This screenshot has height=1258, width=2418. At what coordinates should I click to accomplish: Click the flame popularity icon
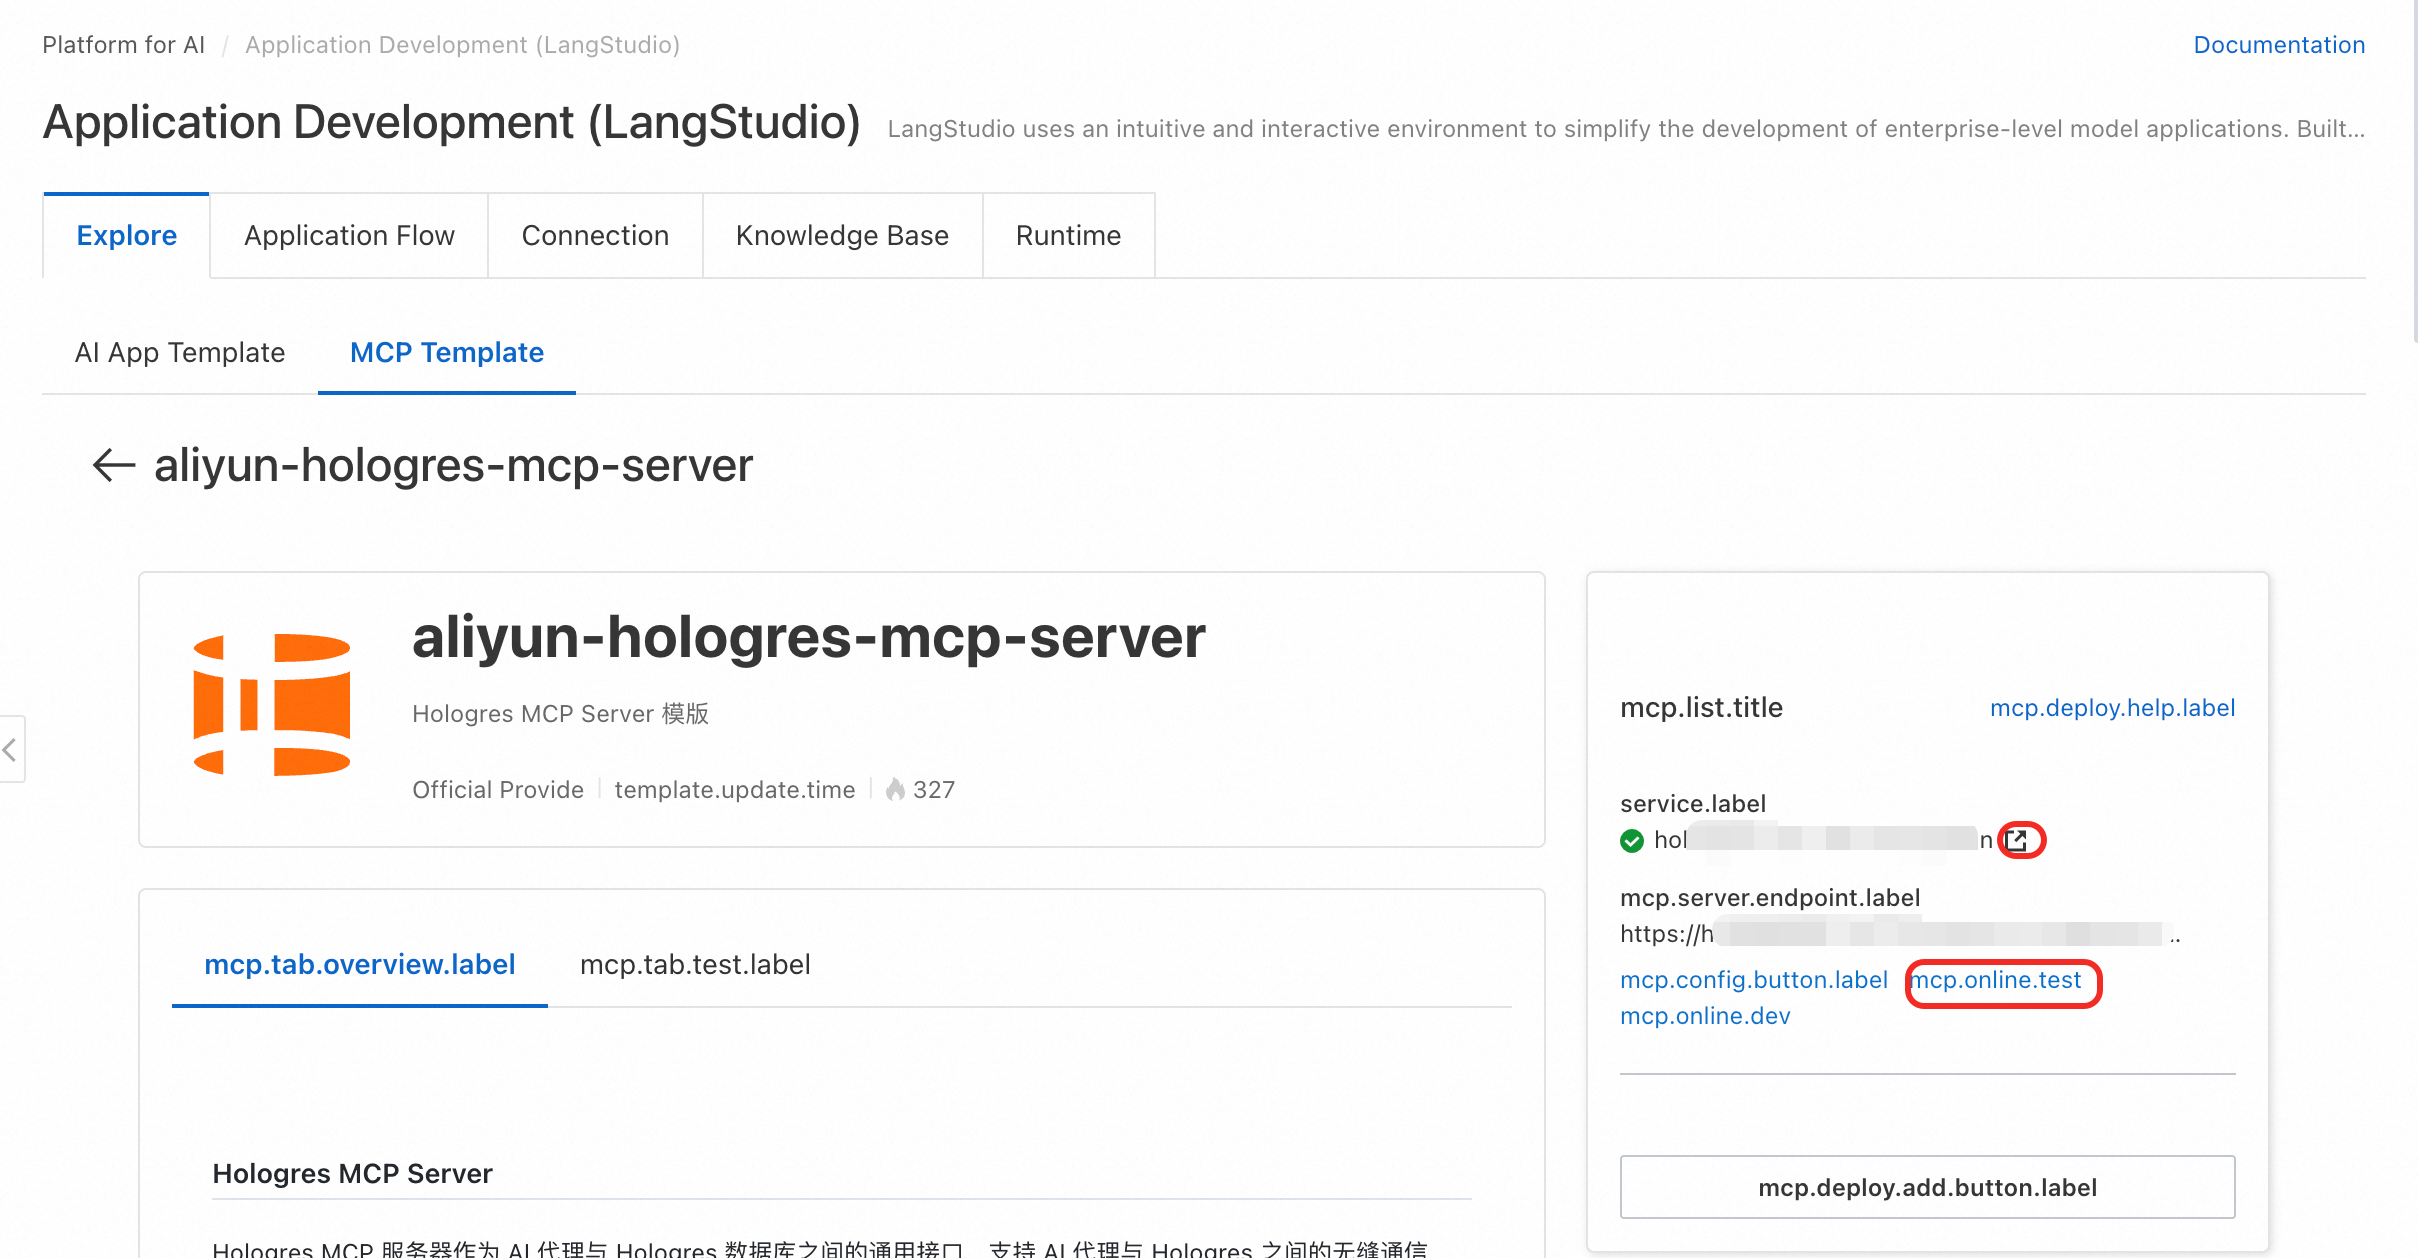click(895, 790)
